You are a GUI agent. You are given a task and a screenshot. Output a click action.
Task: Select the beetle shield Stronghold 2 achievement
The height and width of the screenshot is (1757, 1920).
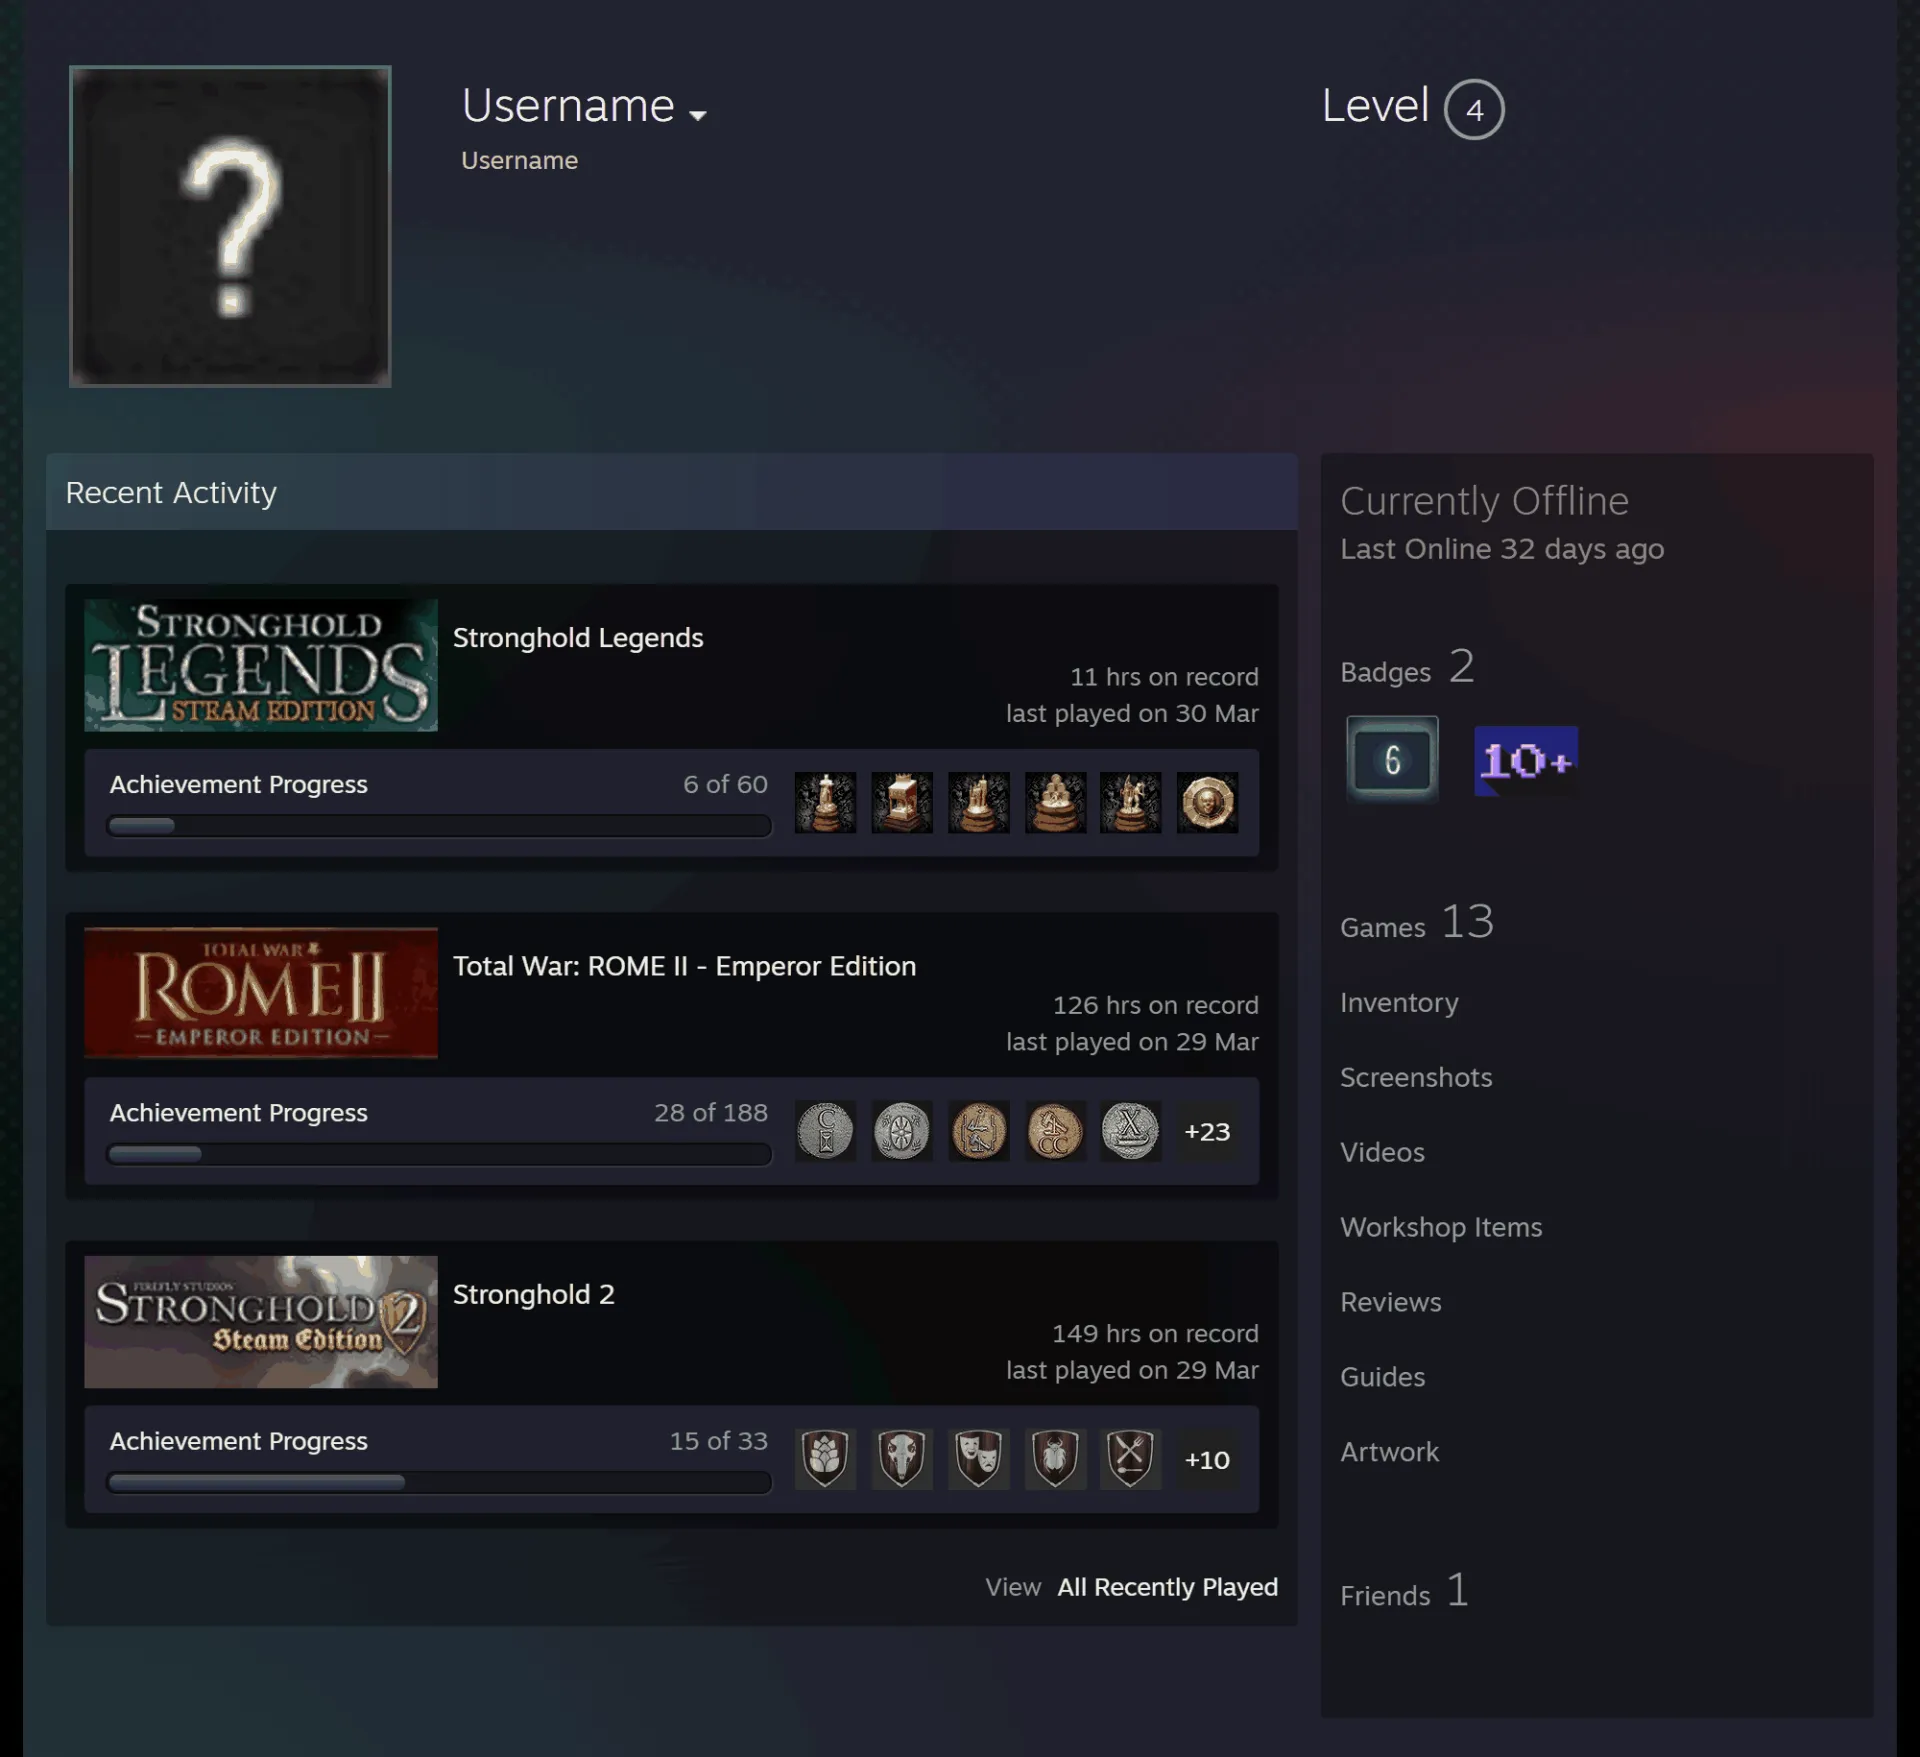(x=1055, y=1459)
